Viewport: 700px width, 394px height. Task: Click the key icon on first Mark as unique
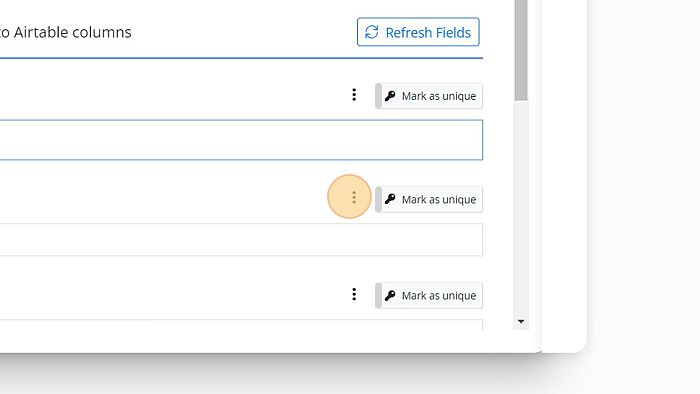[x=390, y=96]
